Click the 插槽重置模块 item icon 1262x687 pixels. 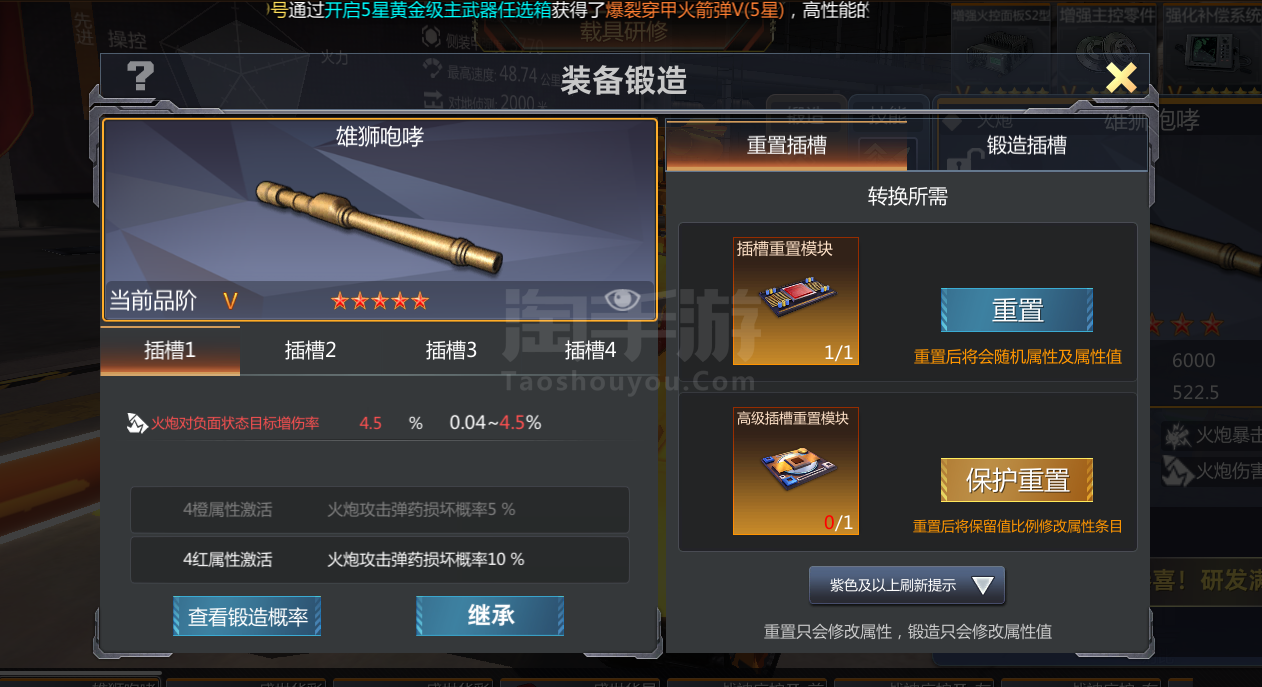coord(796,301)
